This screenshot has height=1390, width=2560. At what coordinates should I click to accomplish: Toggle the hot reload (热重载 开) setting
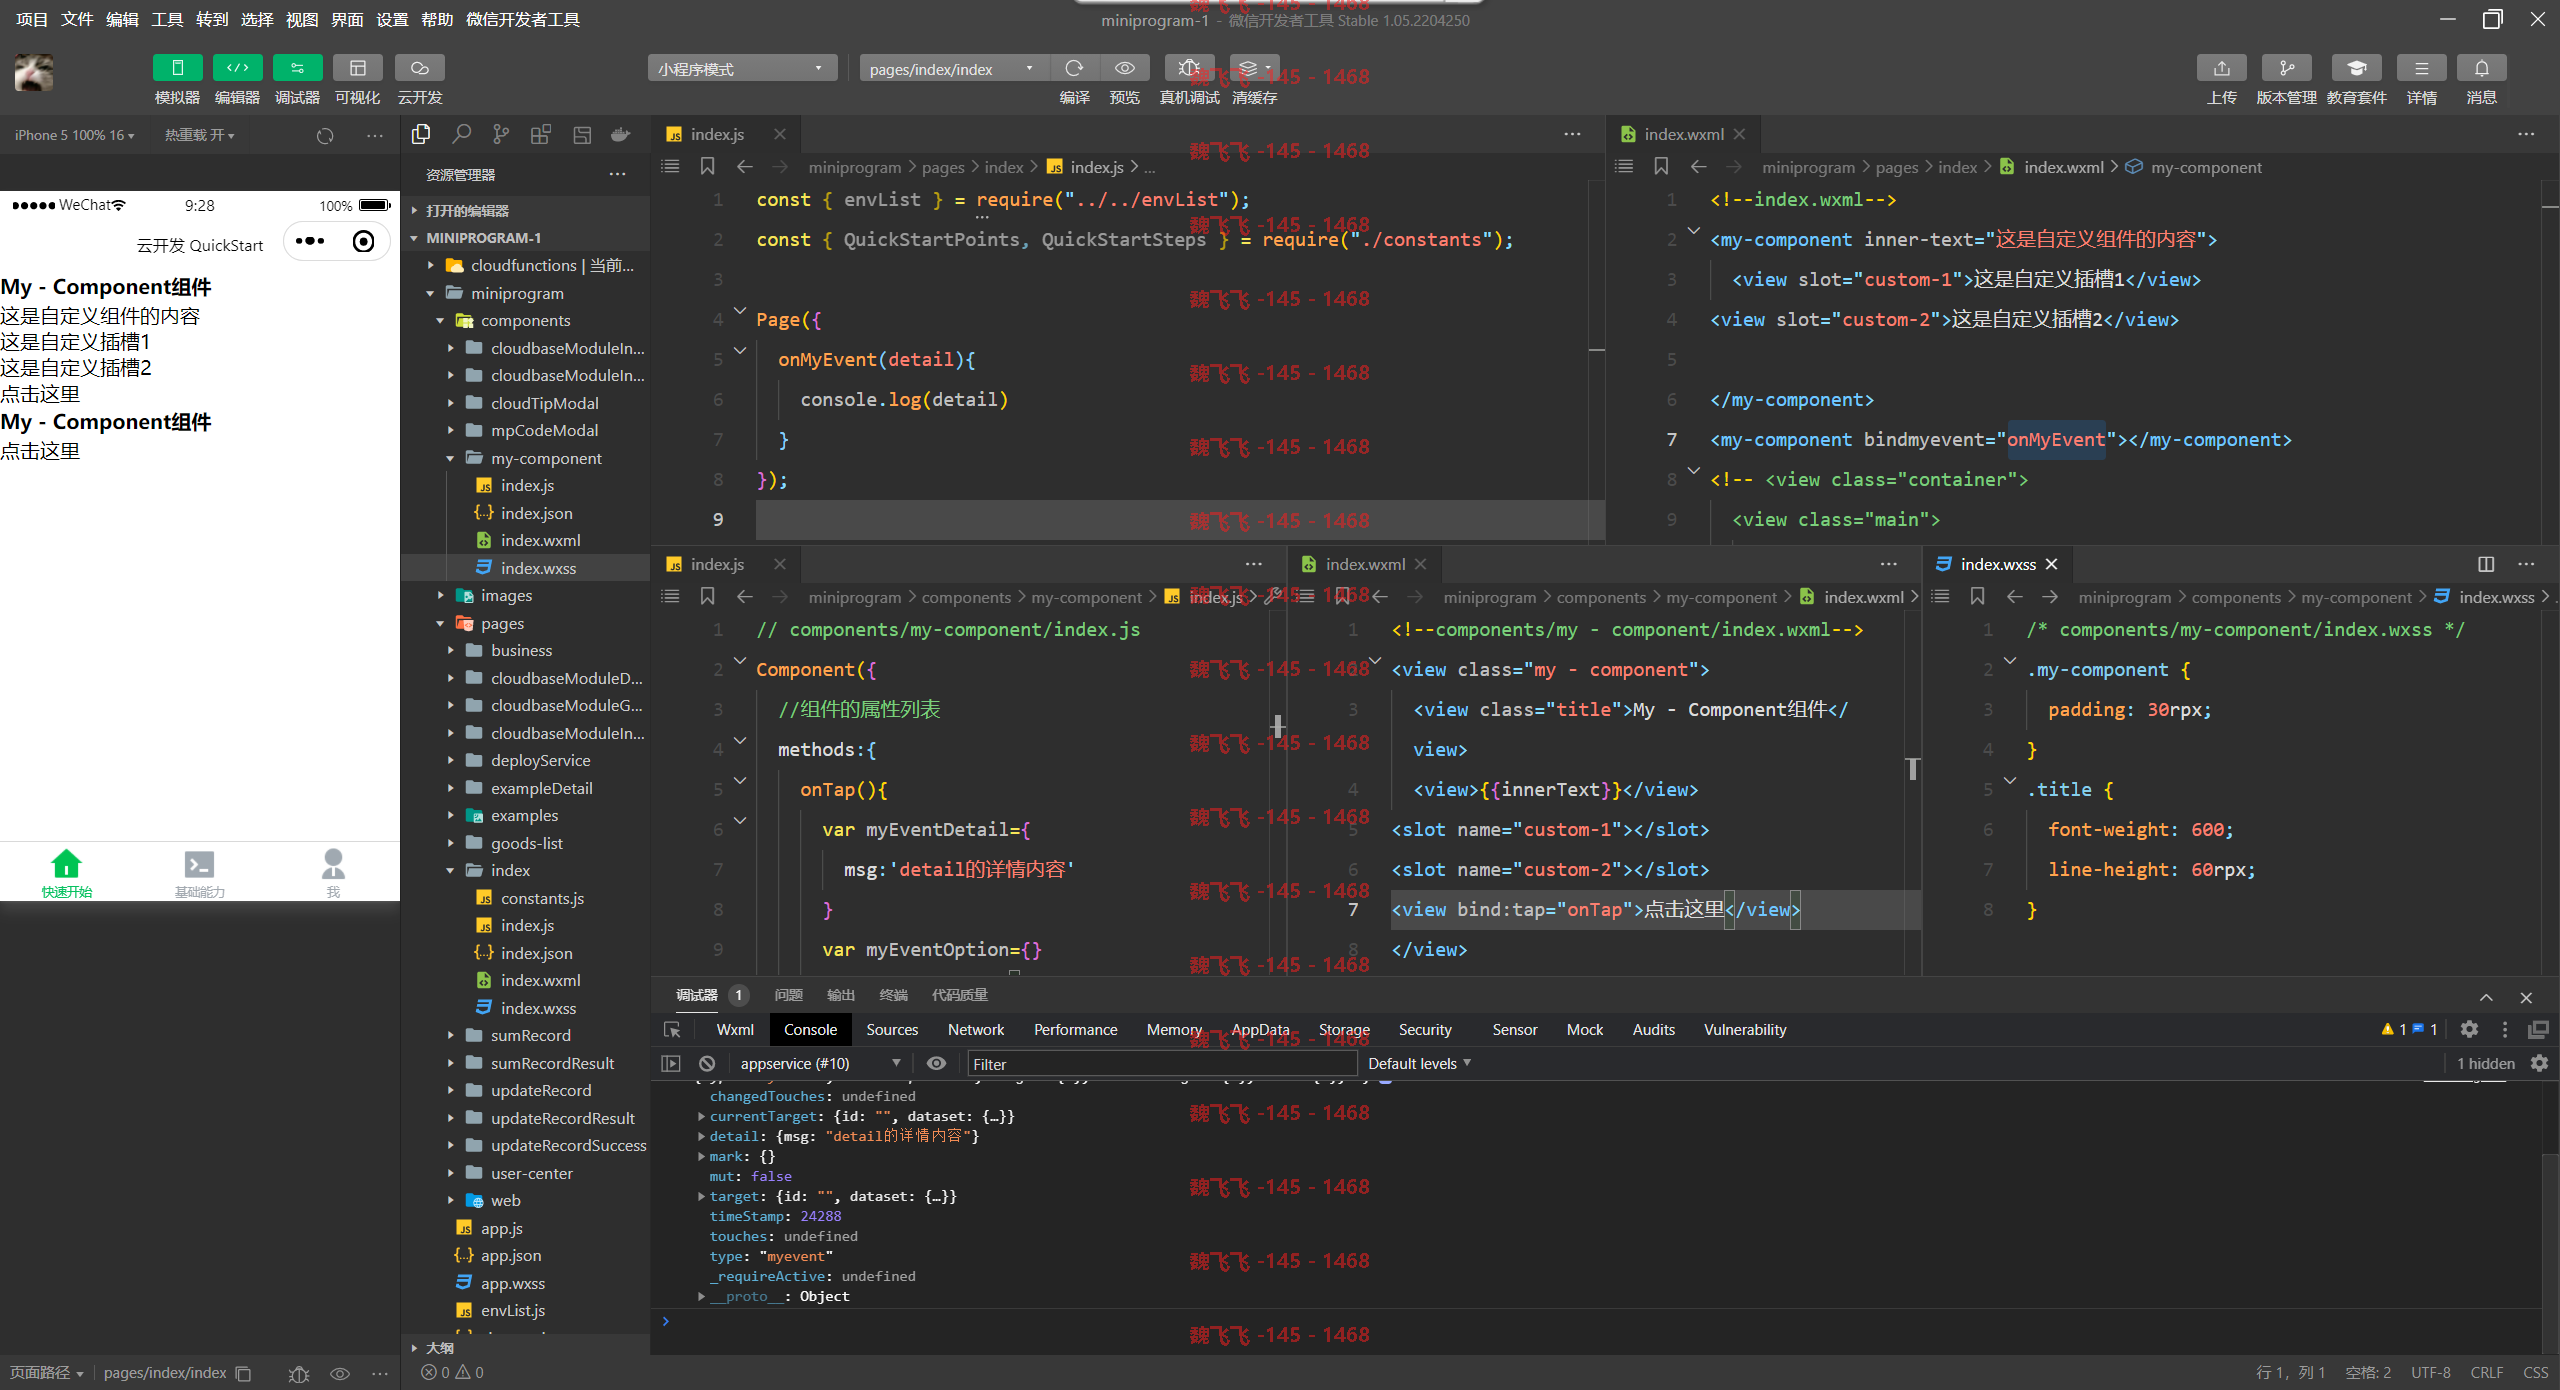point(199,135)
